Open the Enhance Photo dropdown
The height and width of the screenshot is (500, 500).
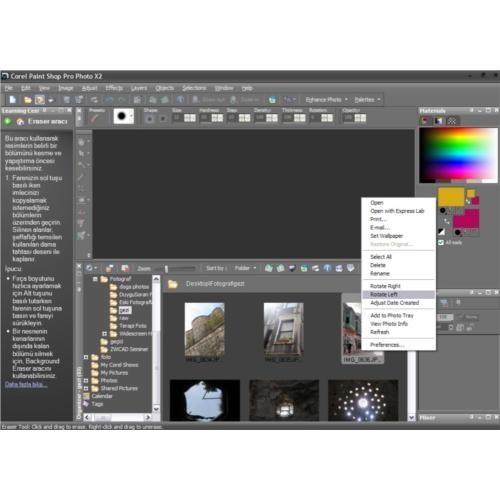pos(326,100)
